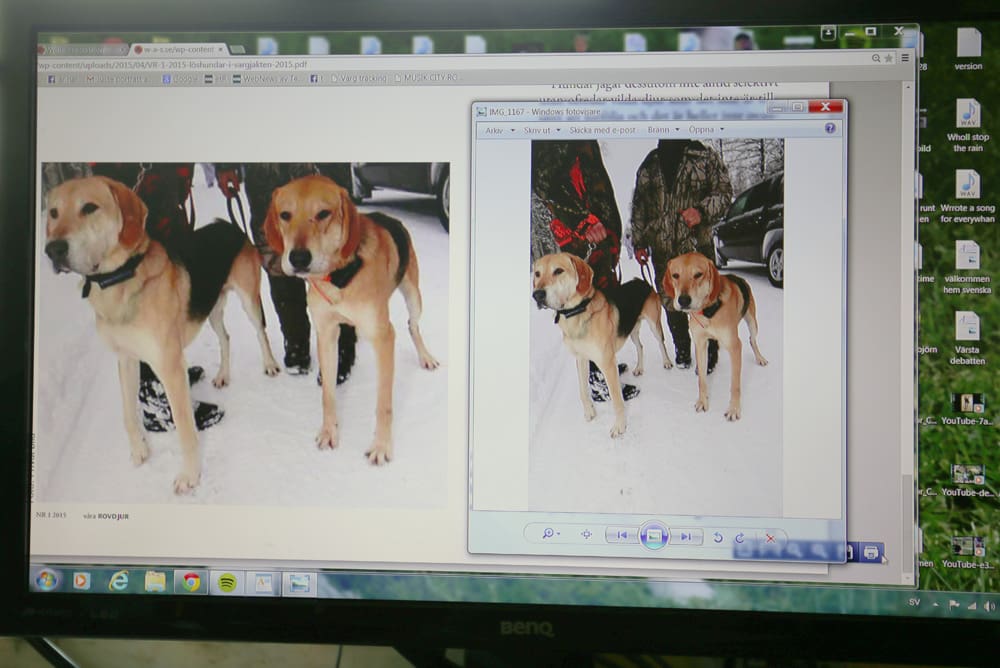Fit photo to actual size in fotovisare
The width and height of the screenshot is (1000, 668).
click(586, 534)
